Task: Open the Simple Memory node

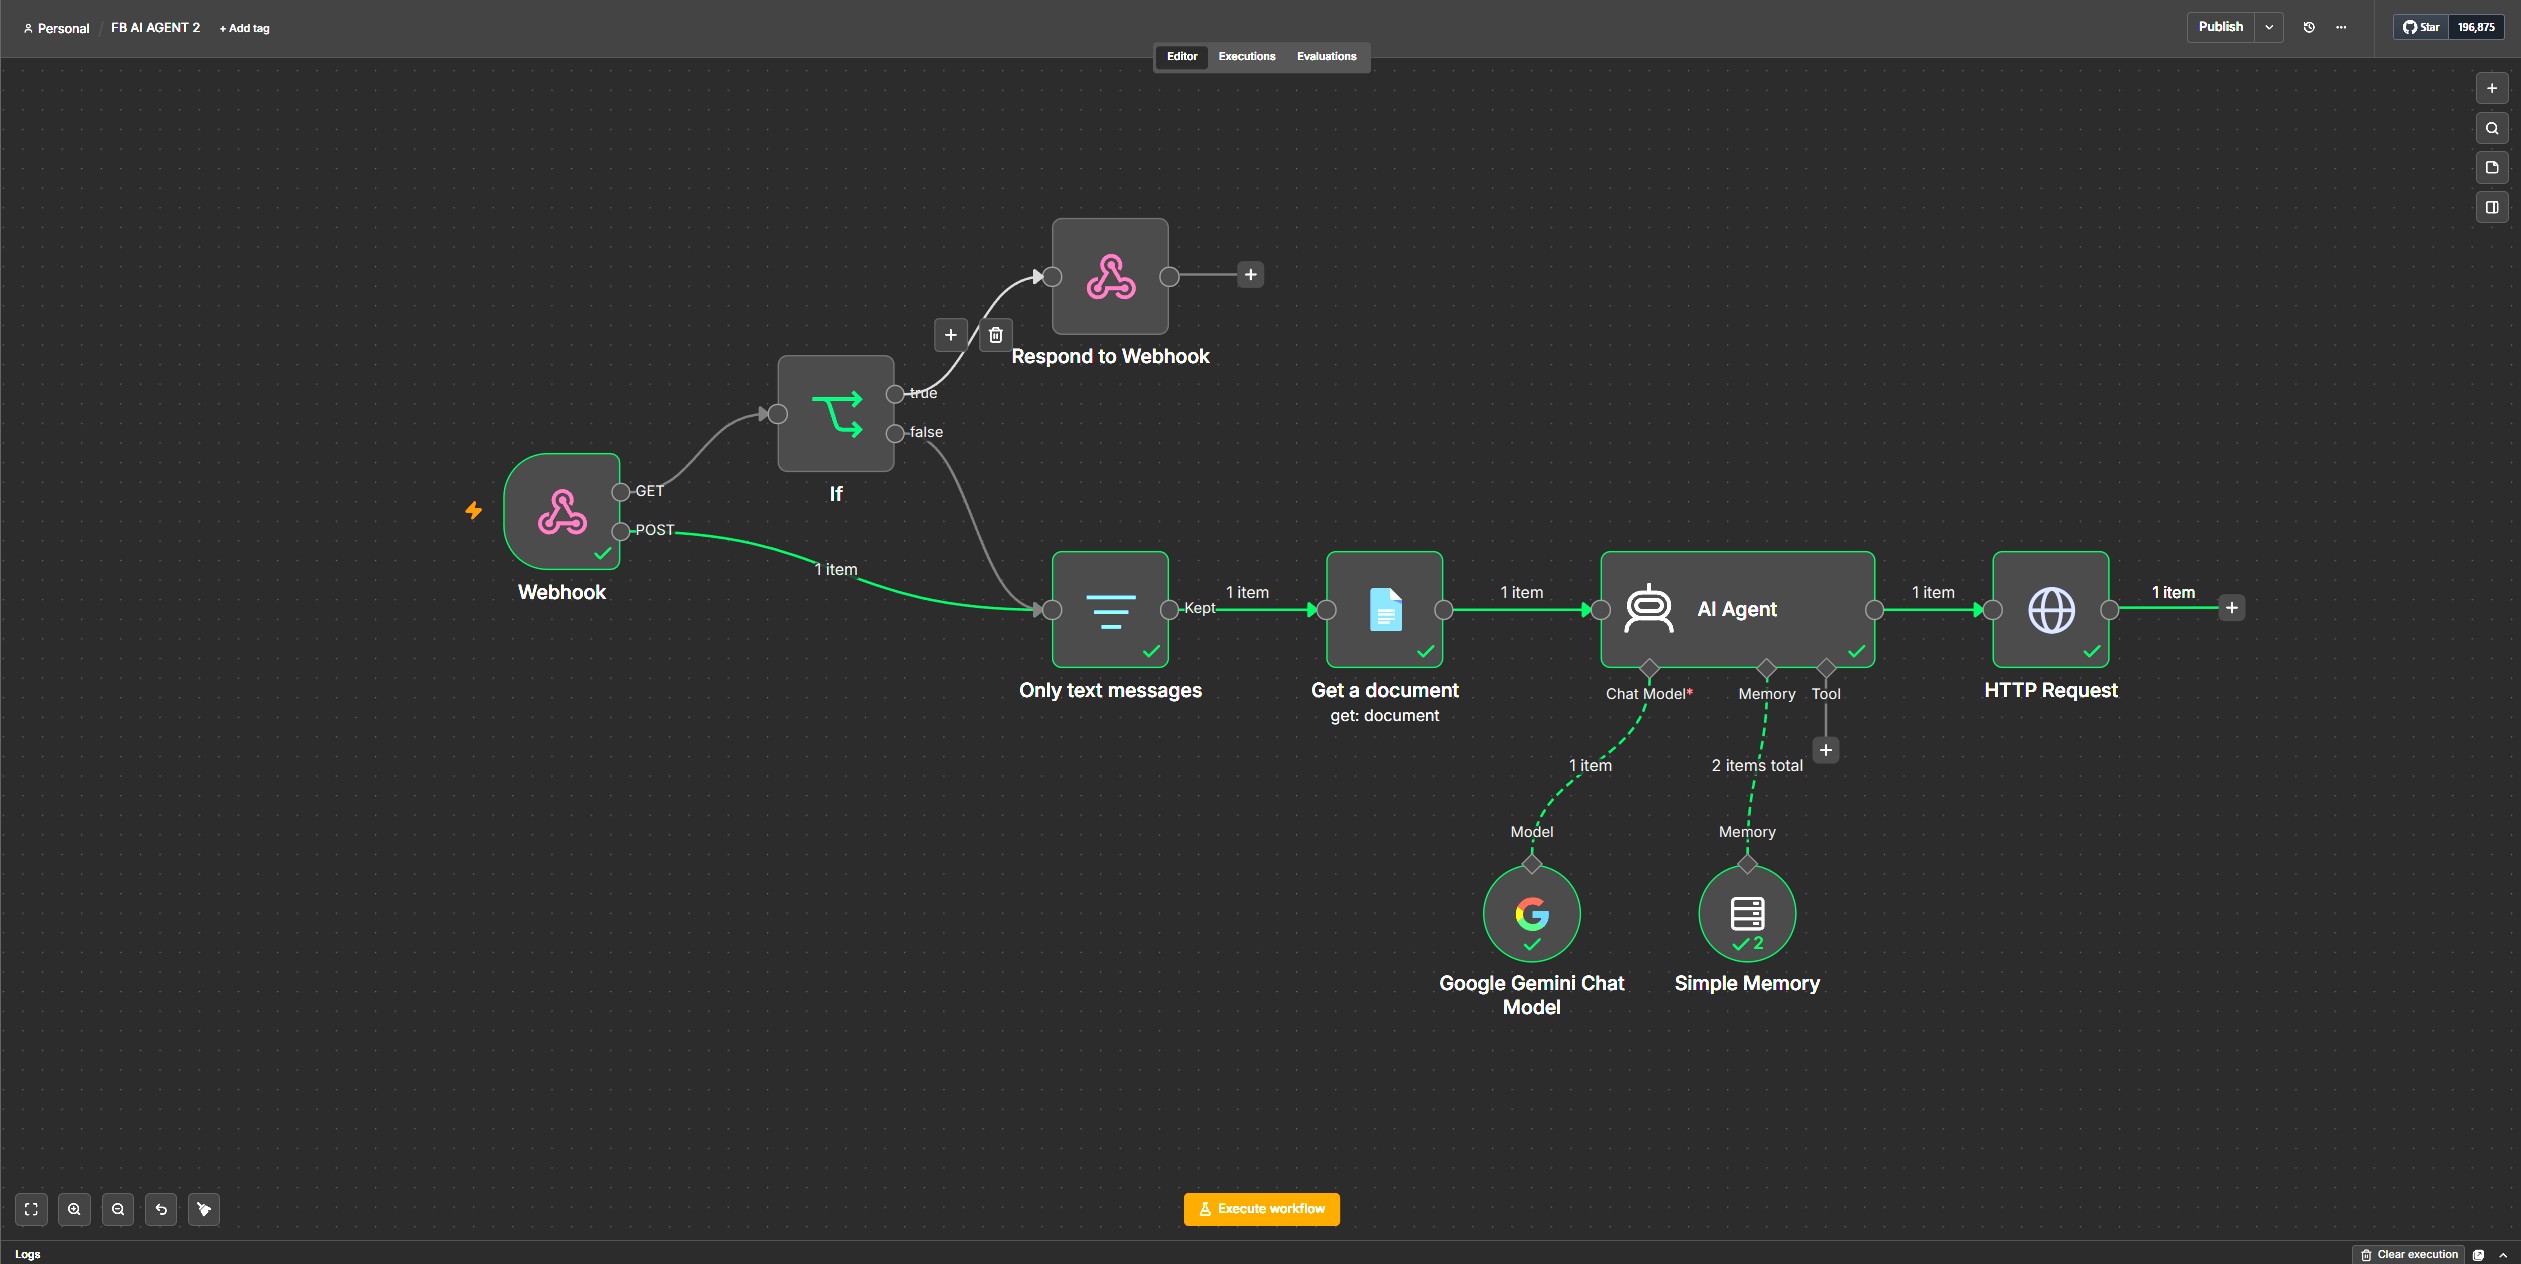Action: coord(1747,914)
